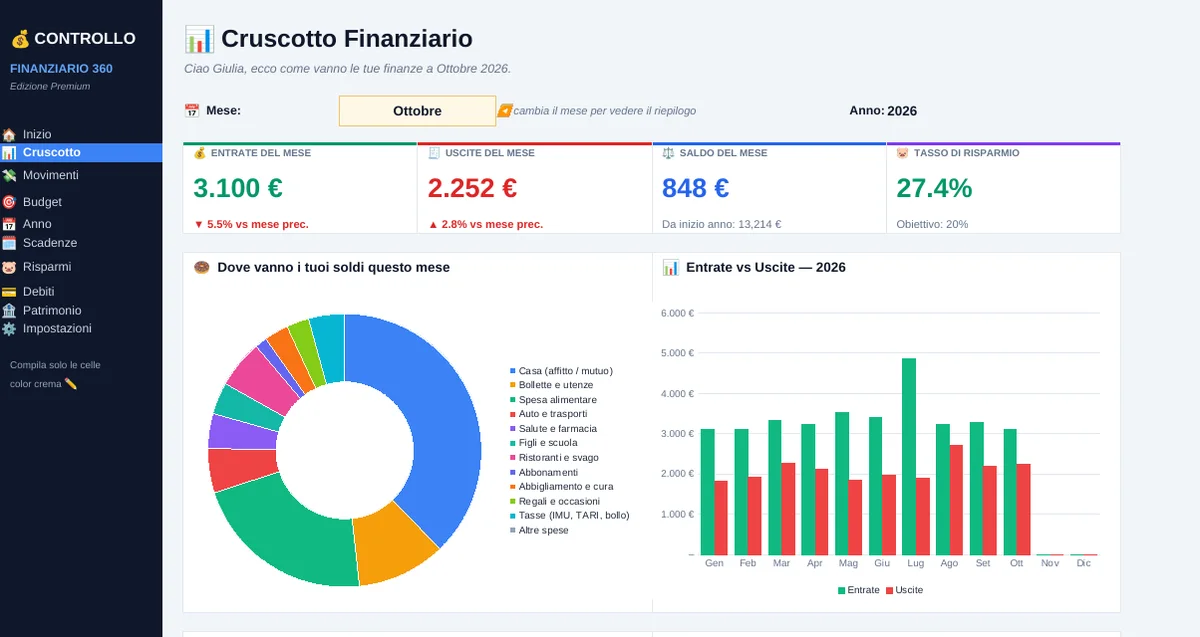Click the FINANZIARIO 360 sidebar heading
The height and width of the screenshot is (637, 1200).
tap(61, 69)
